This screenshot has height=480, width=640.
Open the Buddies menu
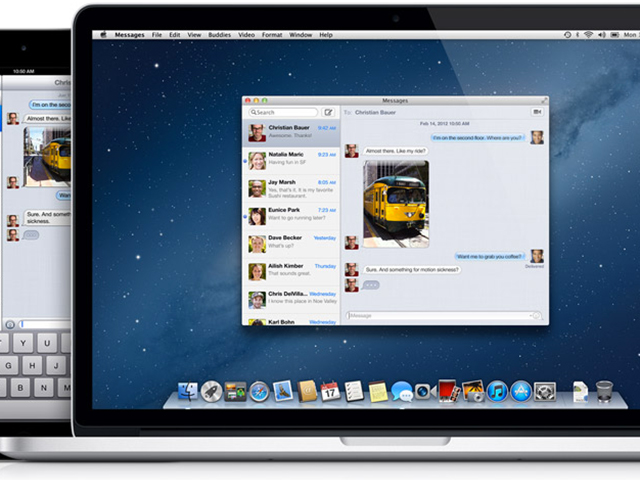220,35
